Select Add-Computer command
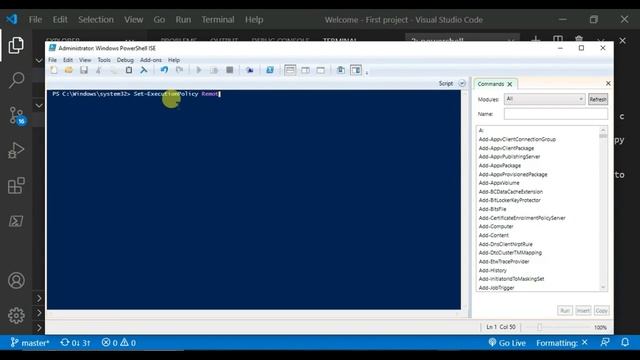 coord(496,227)
